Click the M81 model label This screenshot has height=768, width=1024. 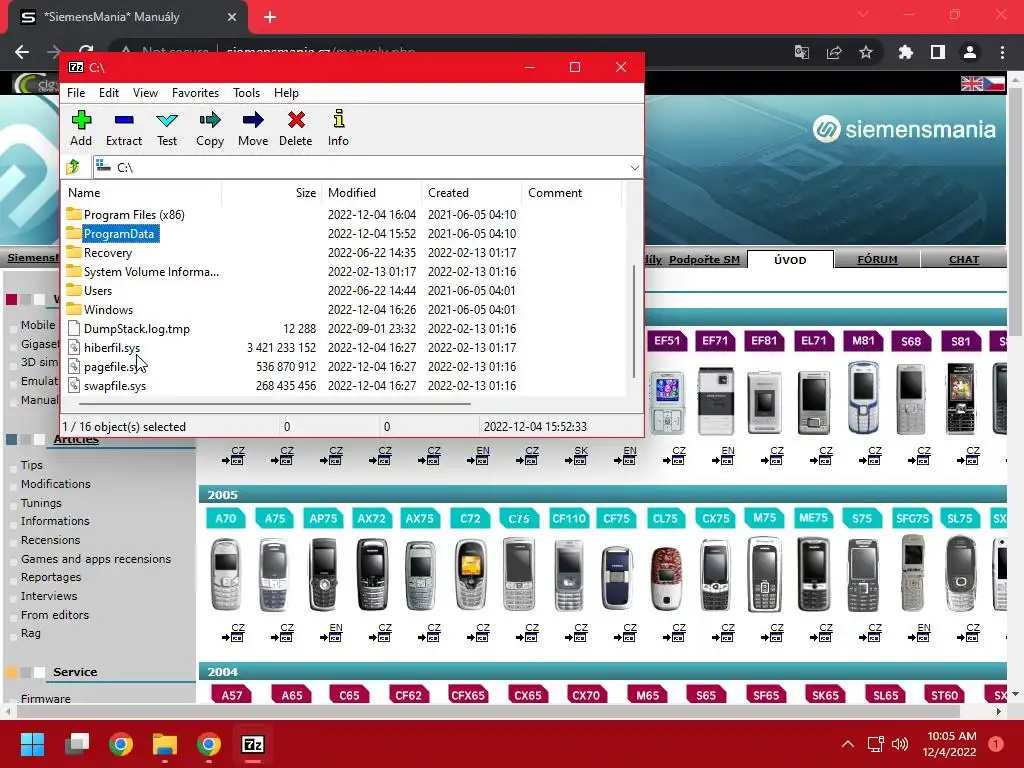point(863,341)
